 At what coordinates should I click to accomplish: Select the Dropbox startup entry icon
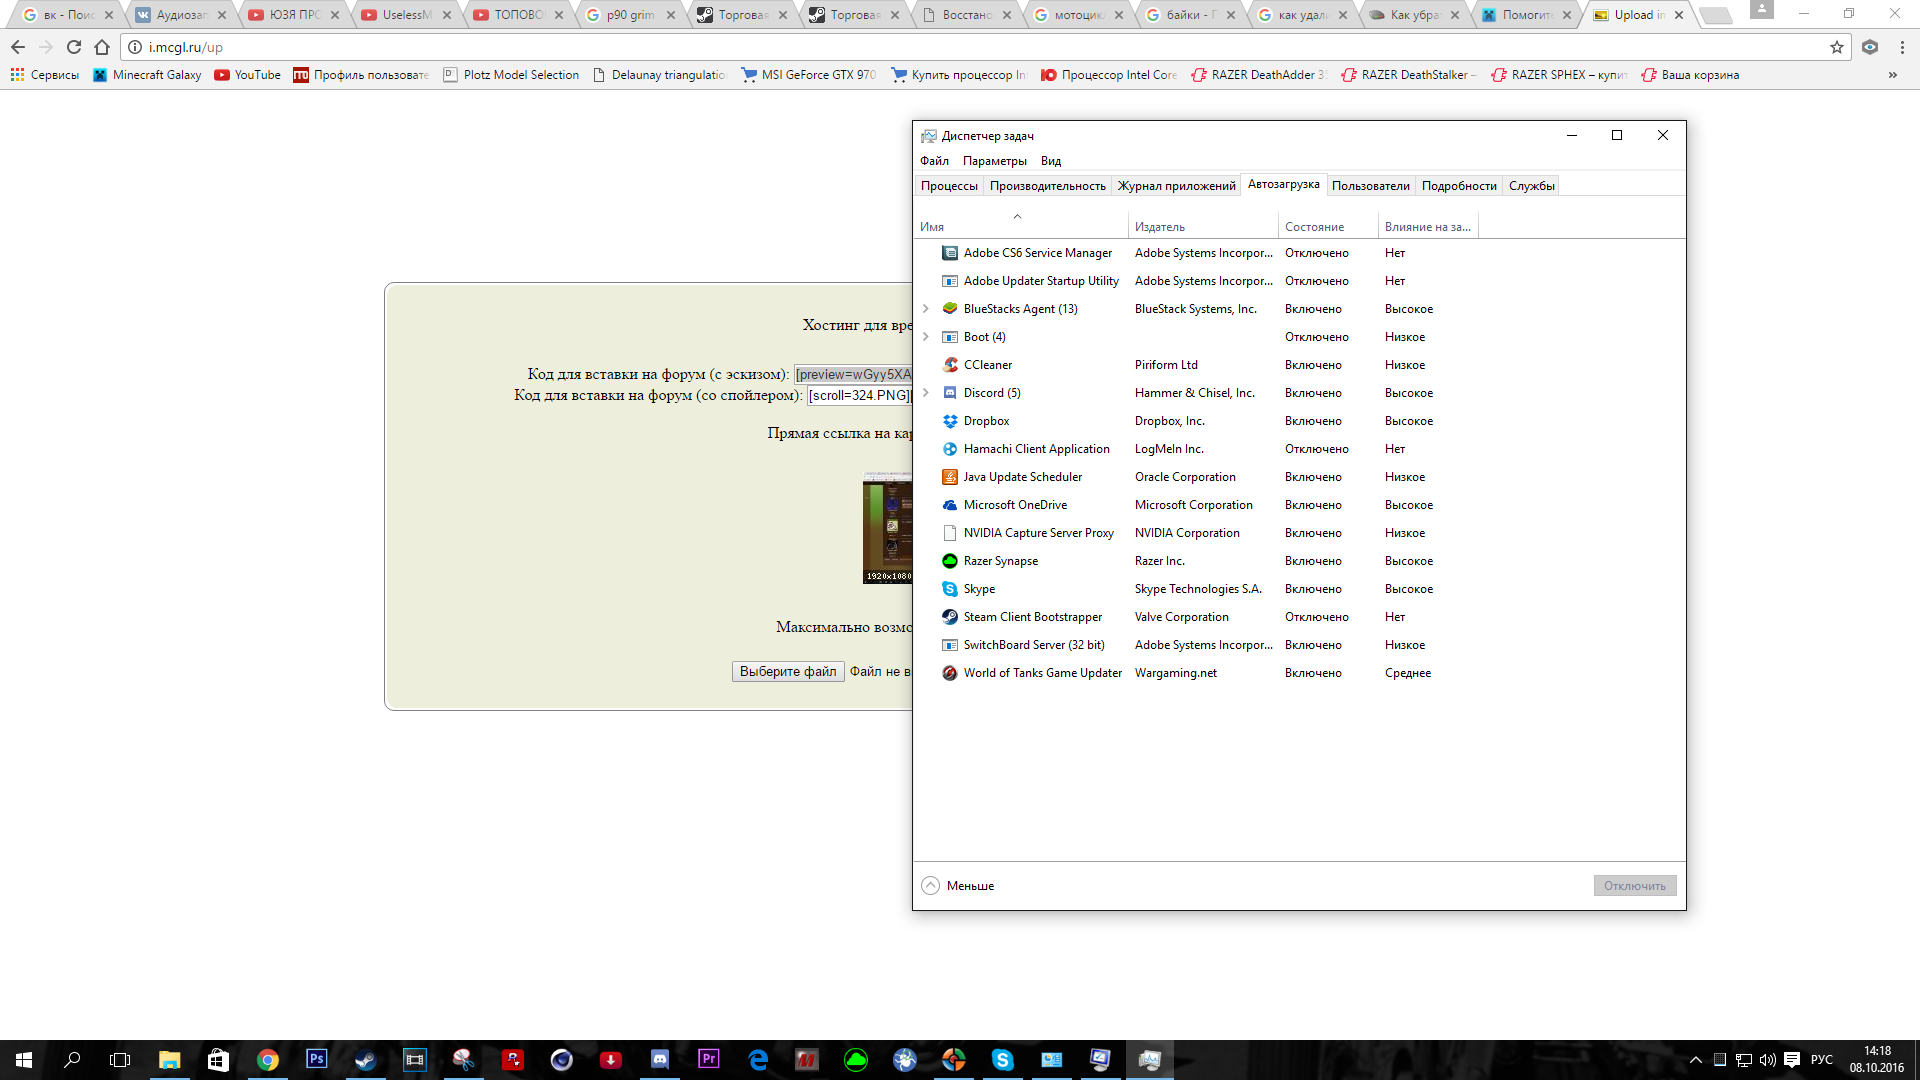[950, 421]
